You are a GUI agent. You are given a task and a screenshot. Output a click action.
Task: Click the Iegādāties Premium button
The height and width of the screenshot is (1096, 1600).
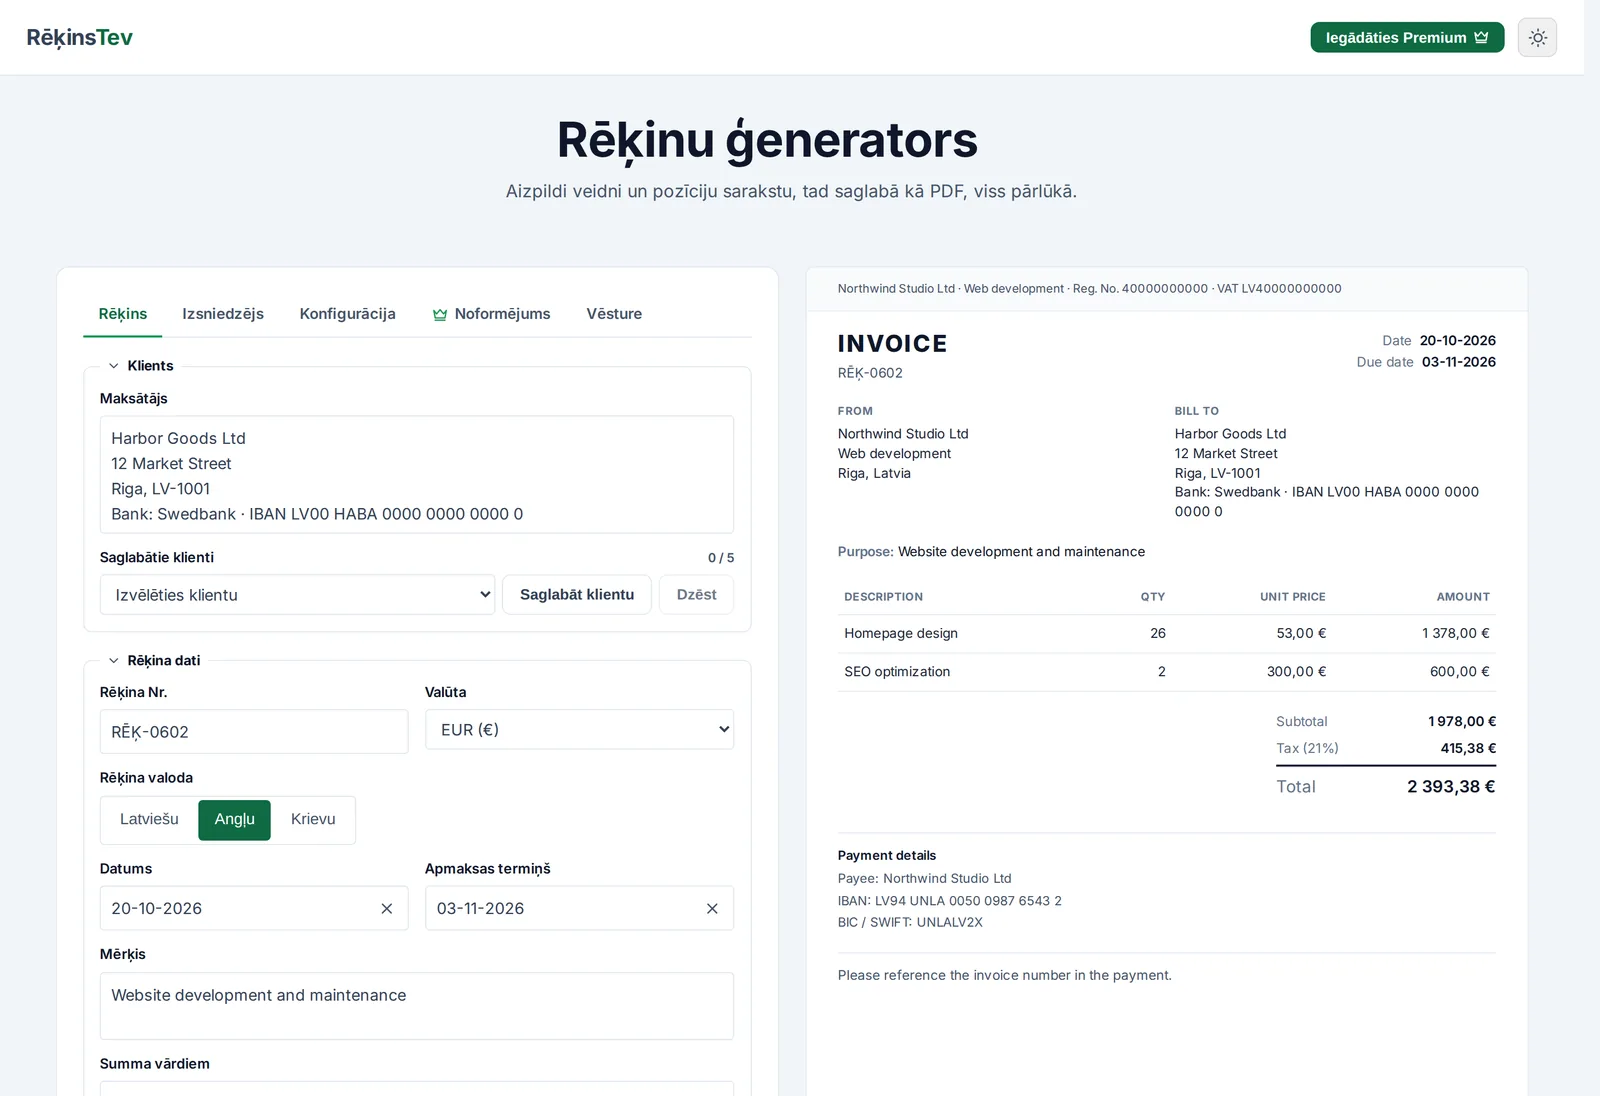[1407, 37]
